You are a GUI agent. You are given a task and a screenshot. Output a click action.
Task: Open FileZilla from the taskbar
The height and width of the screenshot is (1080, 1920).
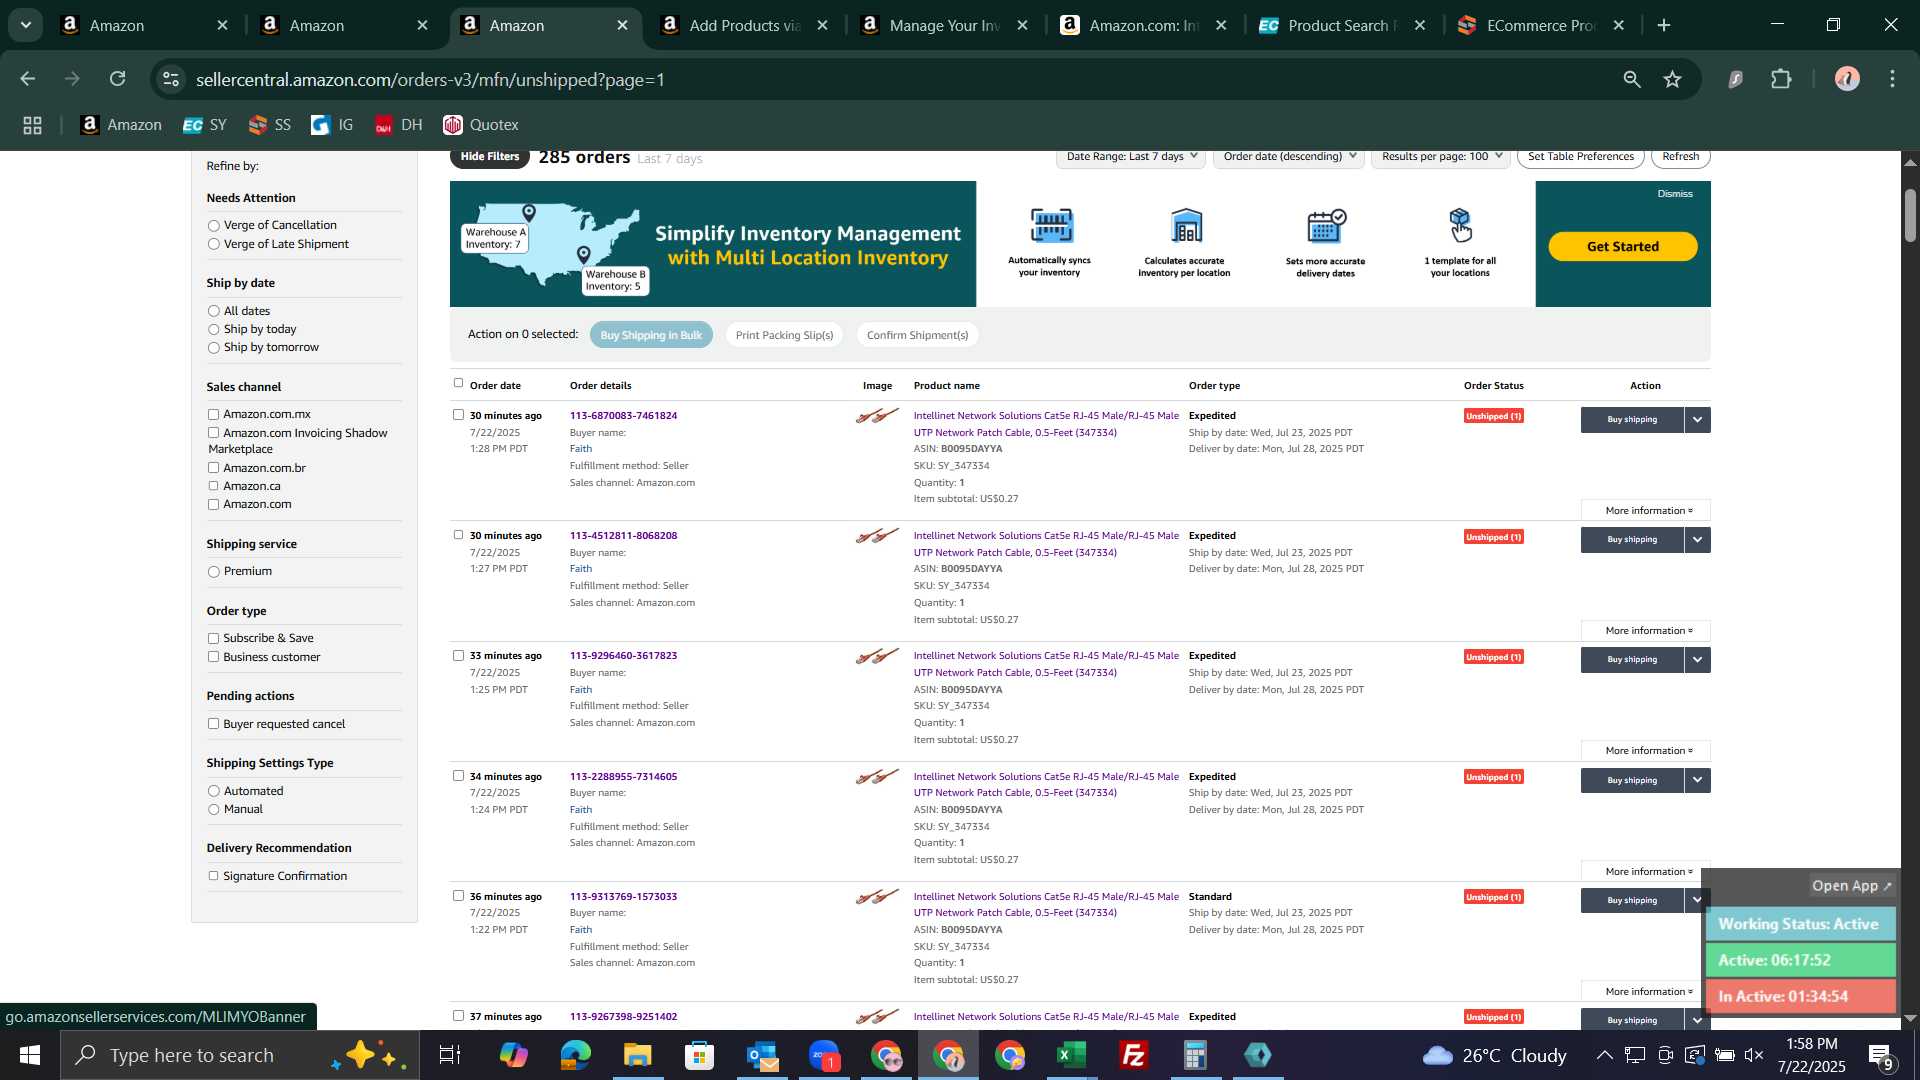click(x=1134, y=1055)
